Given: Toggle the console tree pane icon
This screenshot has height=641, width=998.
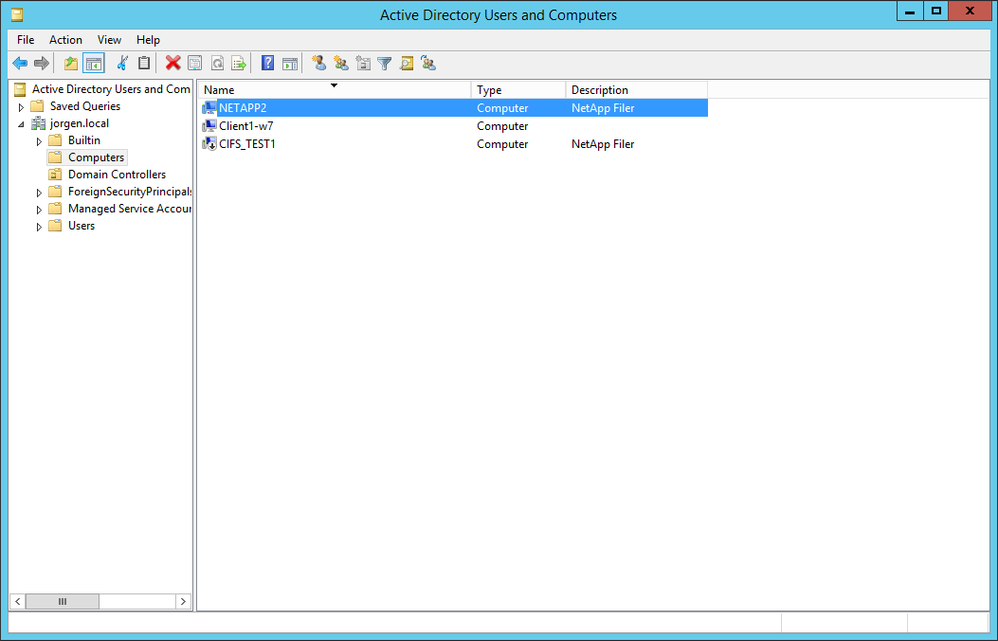Looking at the screenshot, I should point(93,63).
